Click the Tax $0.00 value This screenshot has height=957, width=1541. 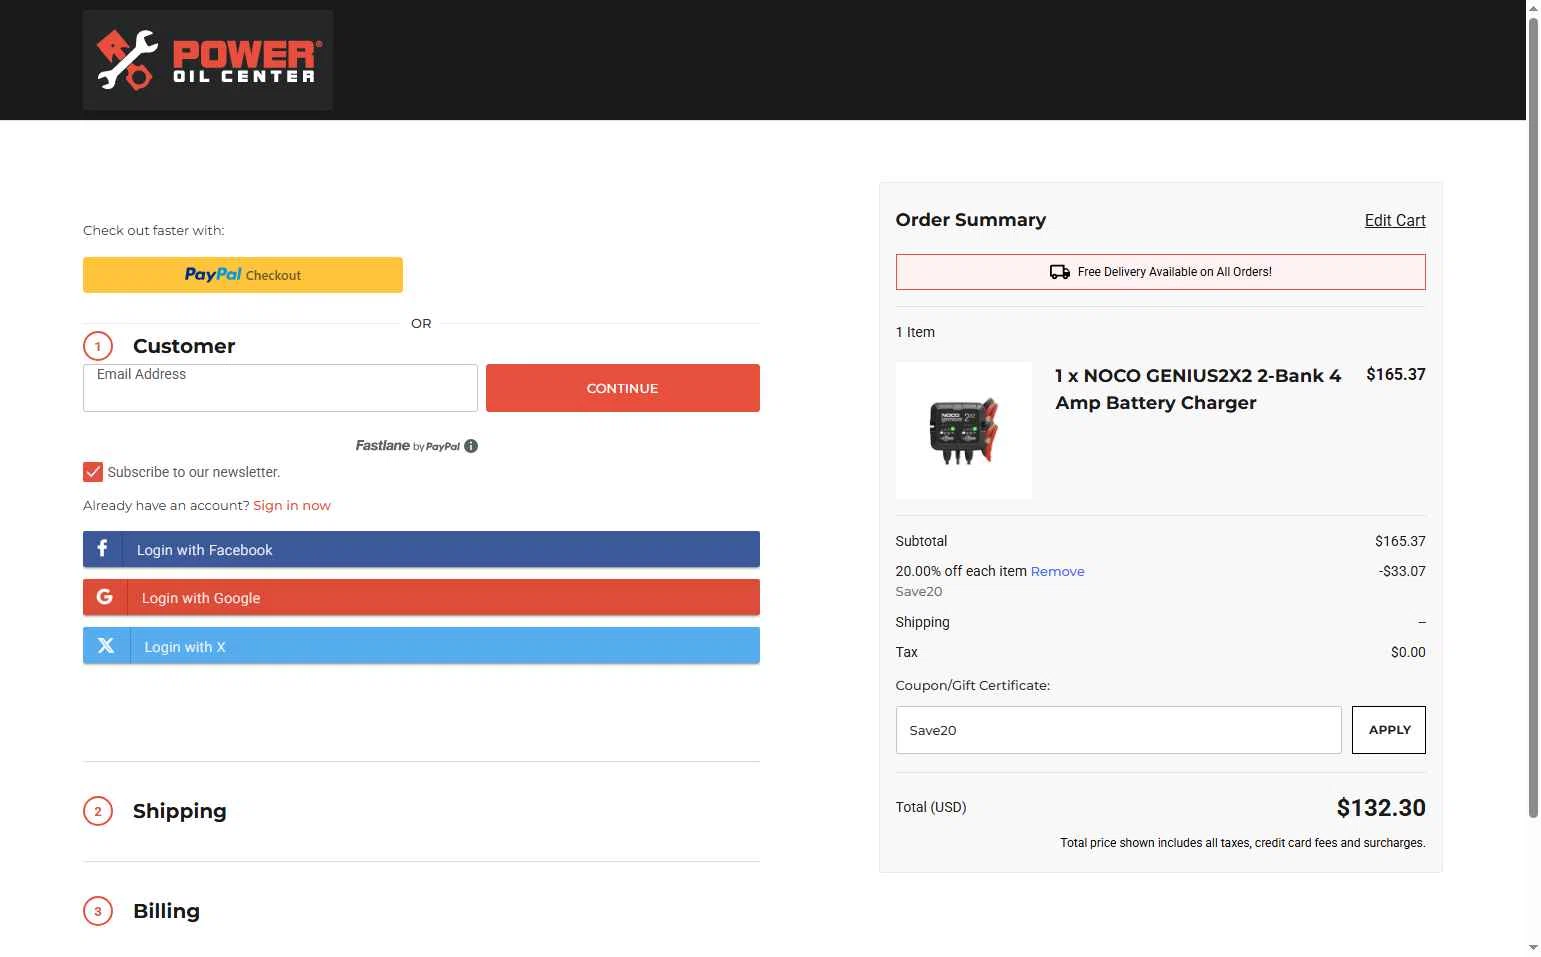pyautogui.click(x=1408, y=652)
